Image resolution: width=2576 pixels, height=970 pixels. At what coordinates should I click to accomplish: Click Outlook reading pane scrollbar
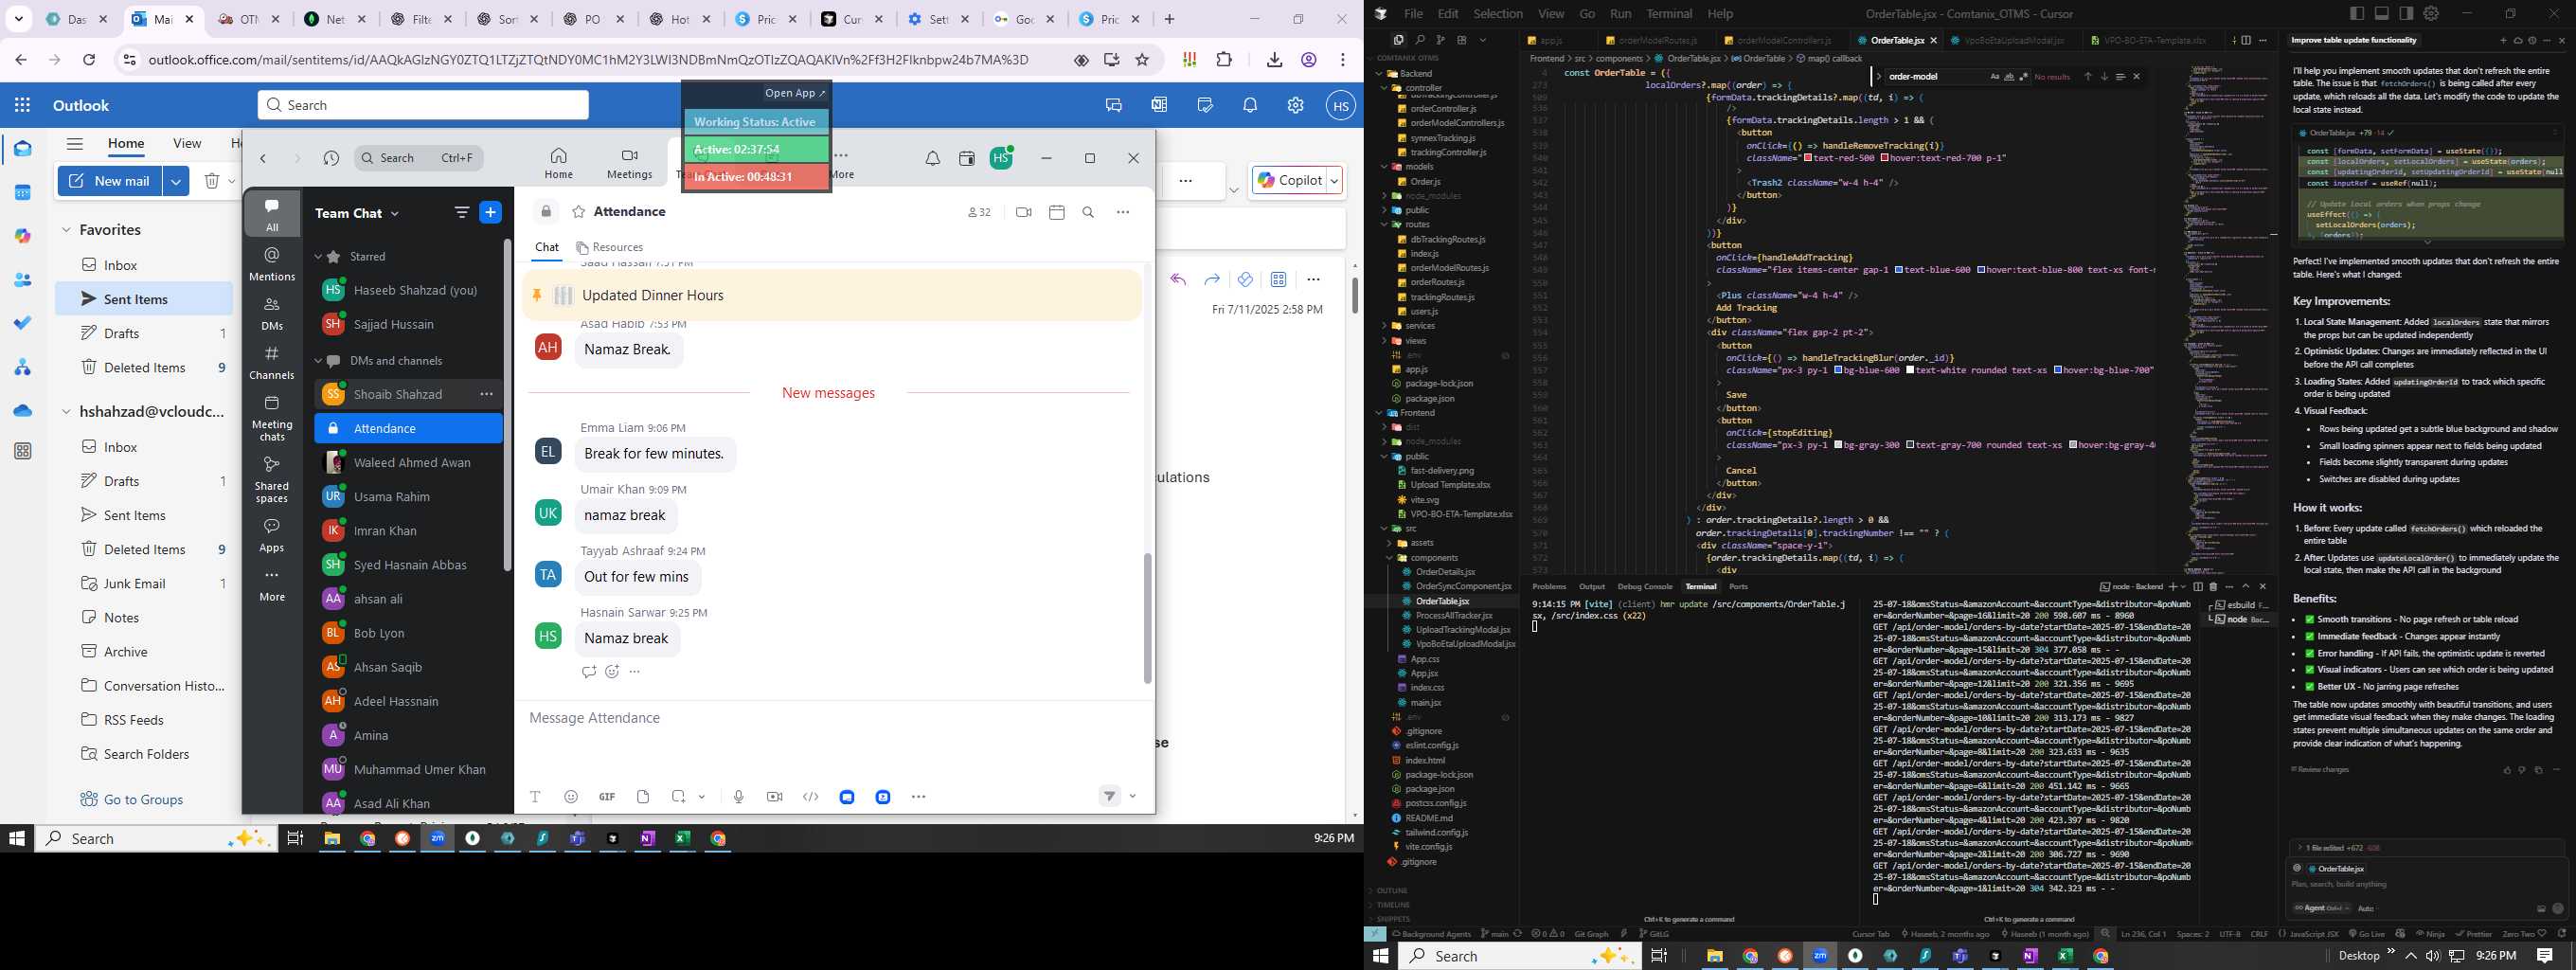pos(1354,294)
